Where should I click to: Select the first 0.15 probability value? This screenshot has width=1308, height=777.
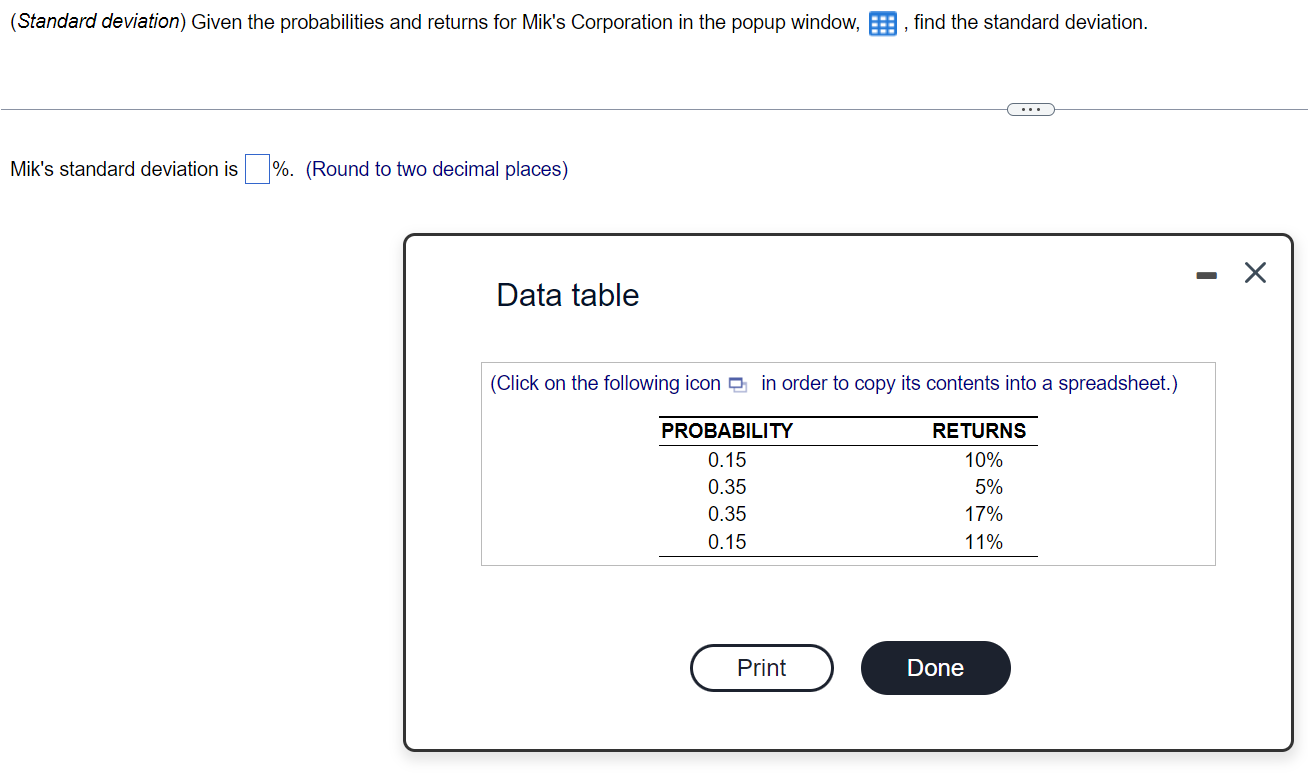727,459
